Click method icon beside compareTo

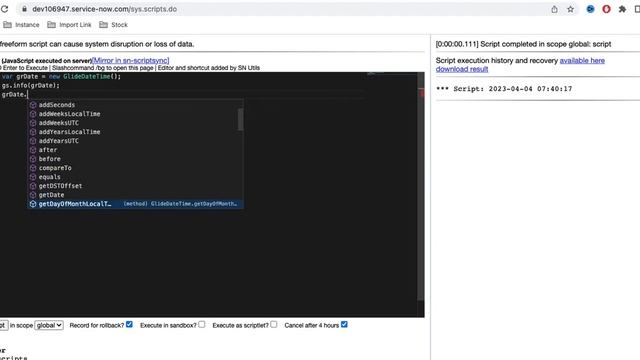coord(33,168)
